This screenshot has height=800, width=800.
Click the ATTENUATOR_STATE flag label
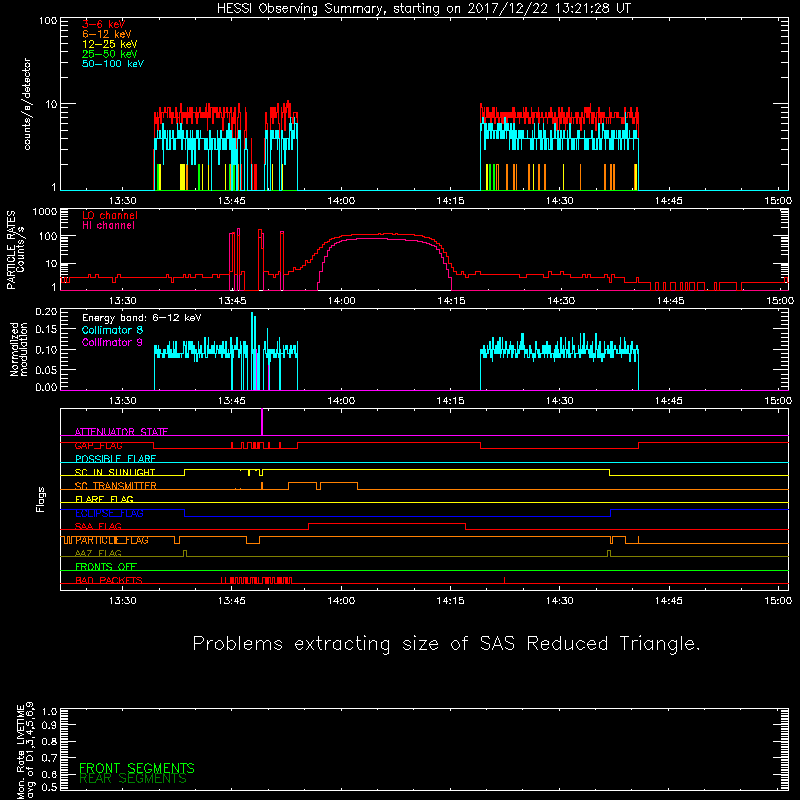[x=121, y=432]
